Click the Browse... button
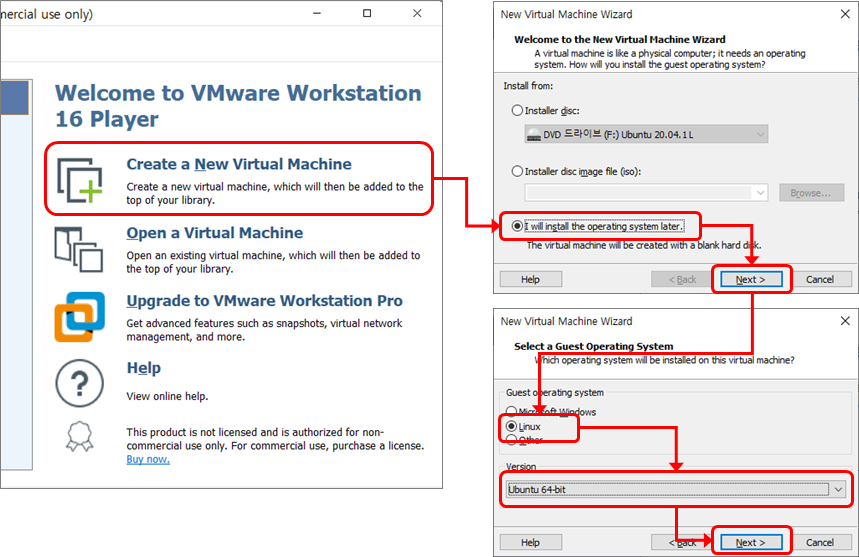This screenshot has height=557, width=859. click(811, 193)
